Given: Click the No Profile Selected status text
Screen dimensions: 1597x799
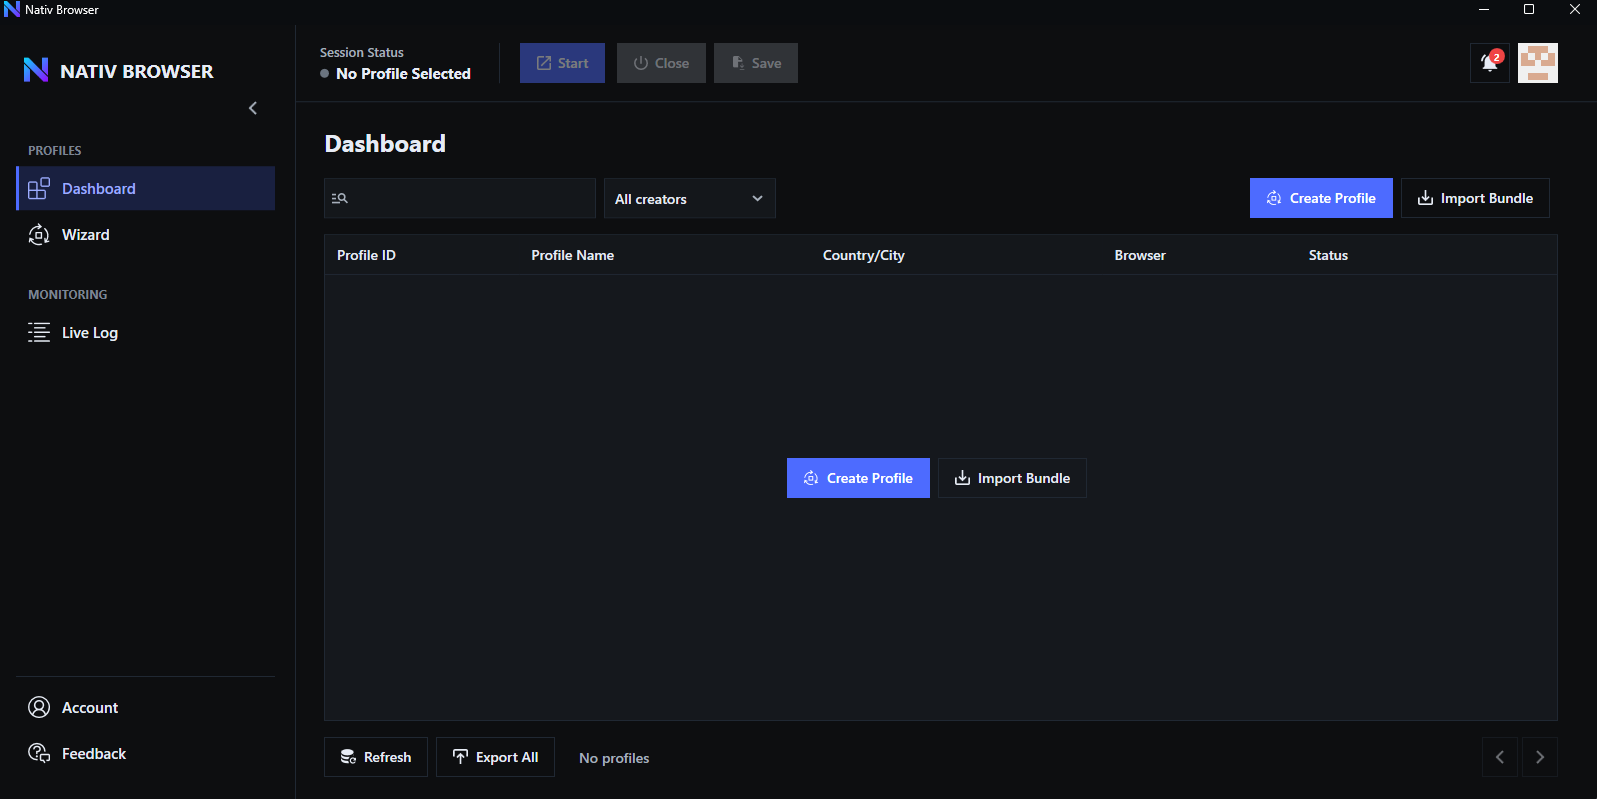Looking at the screenshot, I should (403, 74).
